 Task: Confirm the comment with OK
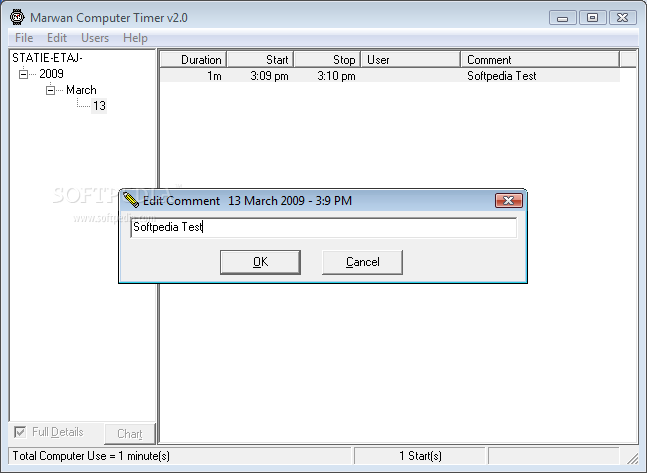pyautogui.click(x=260, y=262)
